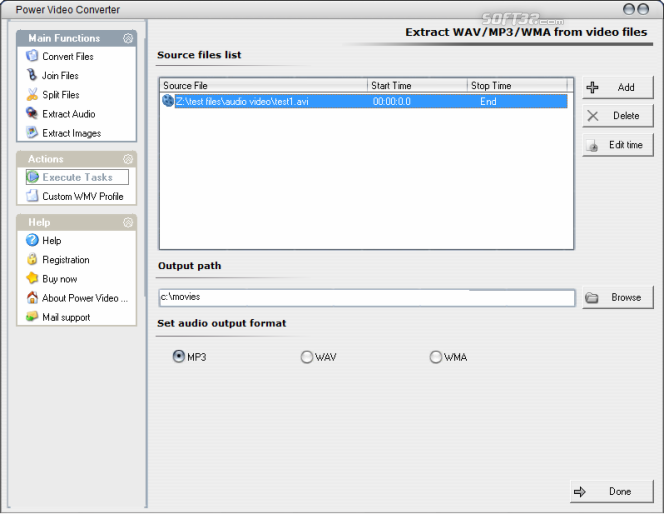Viewport: 664px width, 514px height.
Task: Click the film reel icon of test1.avi
Action: (168, 101)
